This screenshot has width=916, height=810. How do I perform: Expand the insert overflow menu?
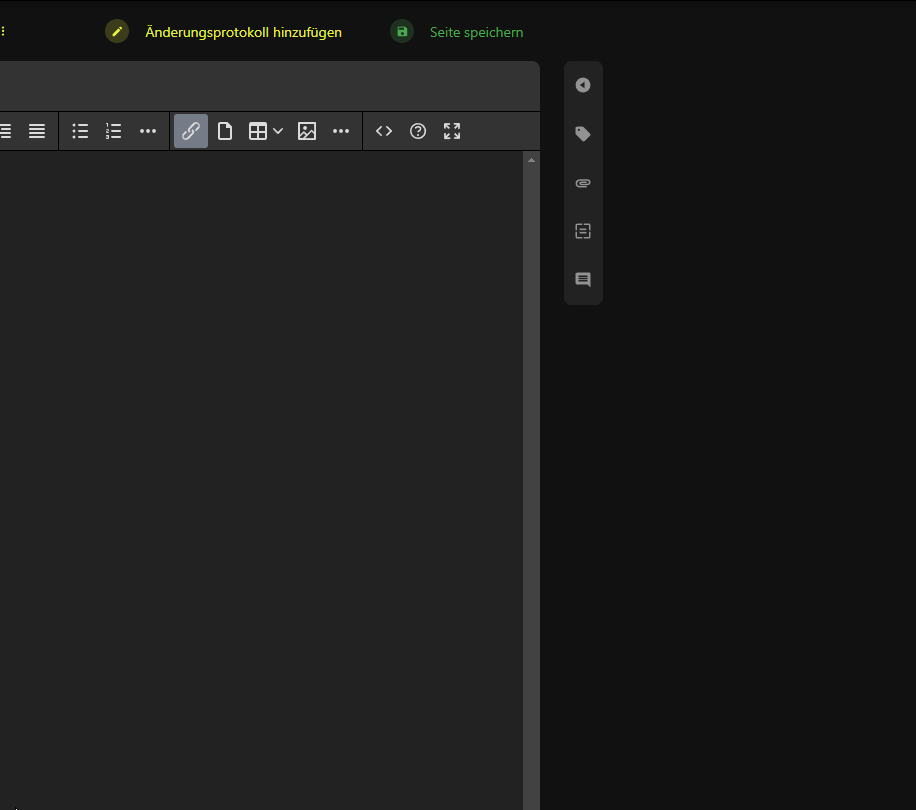coord(341,131)
